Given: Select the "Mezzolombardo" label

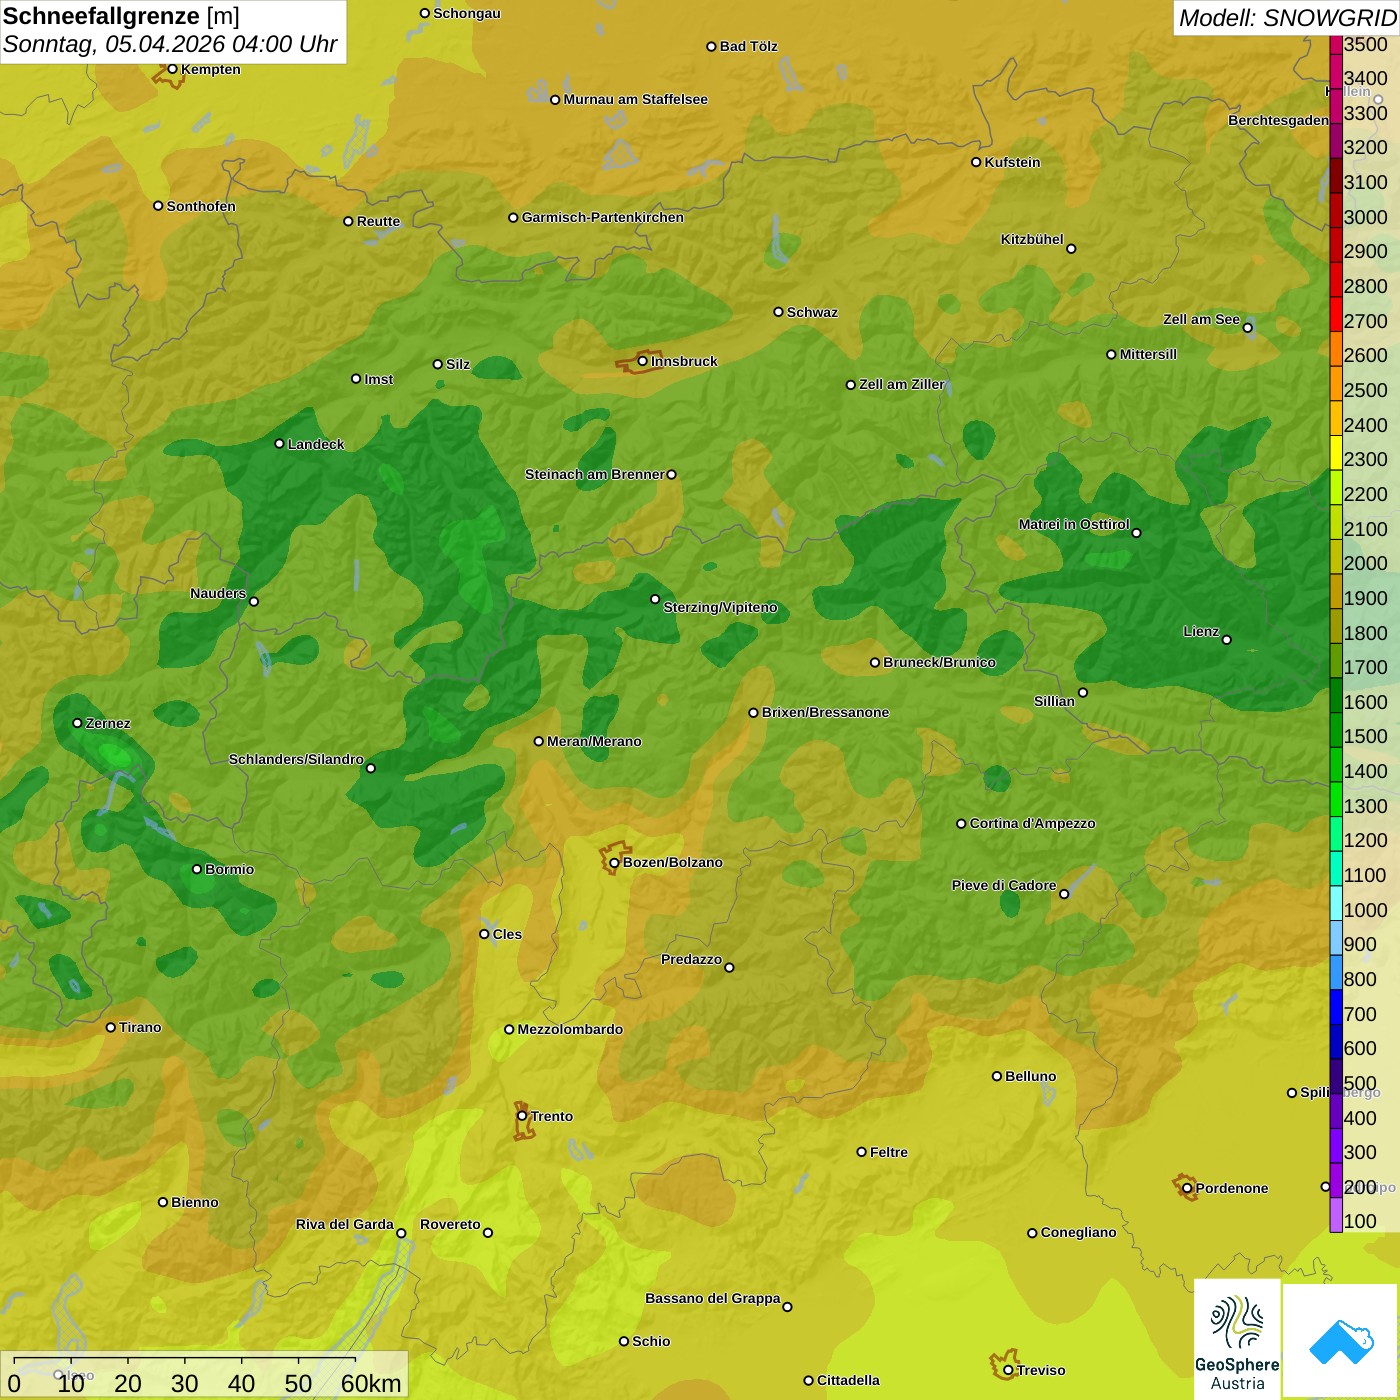Looking at the screenshot, I should tap(570, 1029).
